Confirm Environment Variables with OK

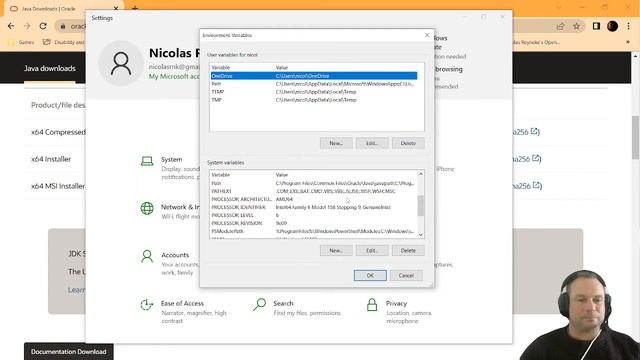[x=370, y=276]
